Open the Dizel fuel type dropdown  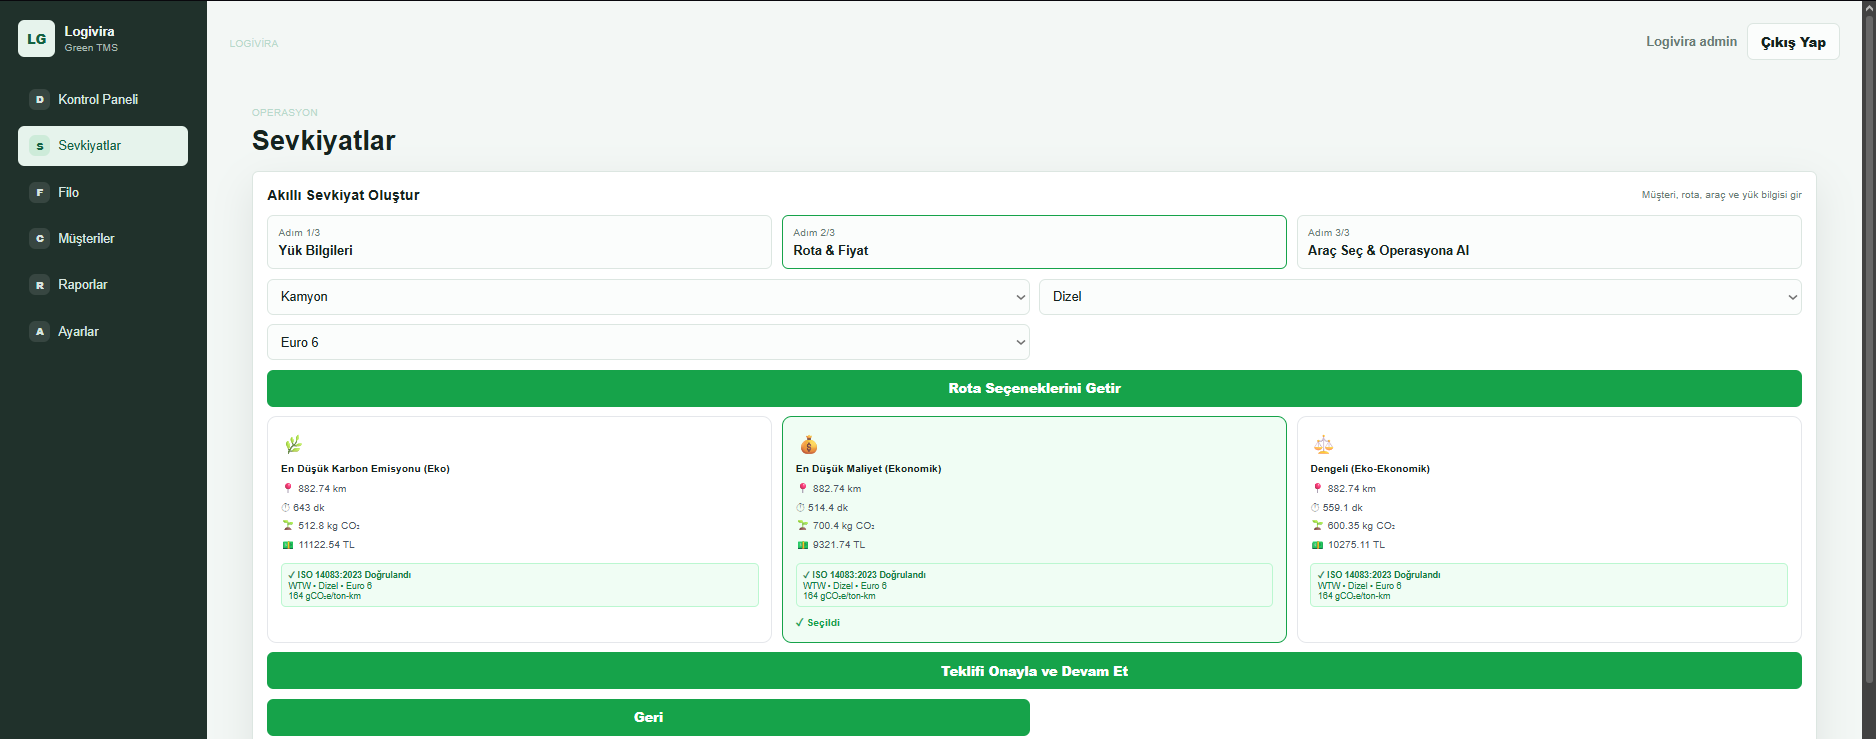pyautogui.click(x=1420, y=297)
